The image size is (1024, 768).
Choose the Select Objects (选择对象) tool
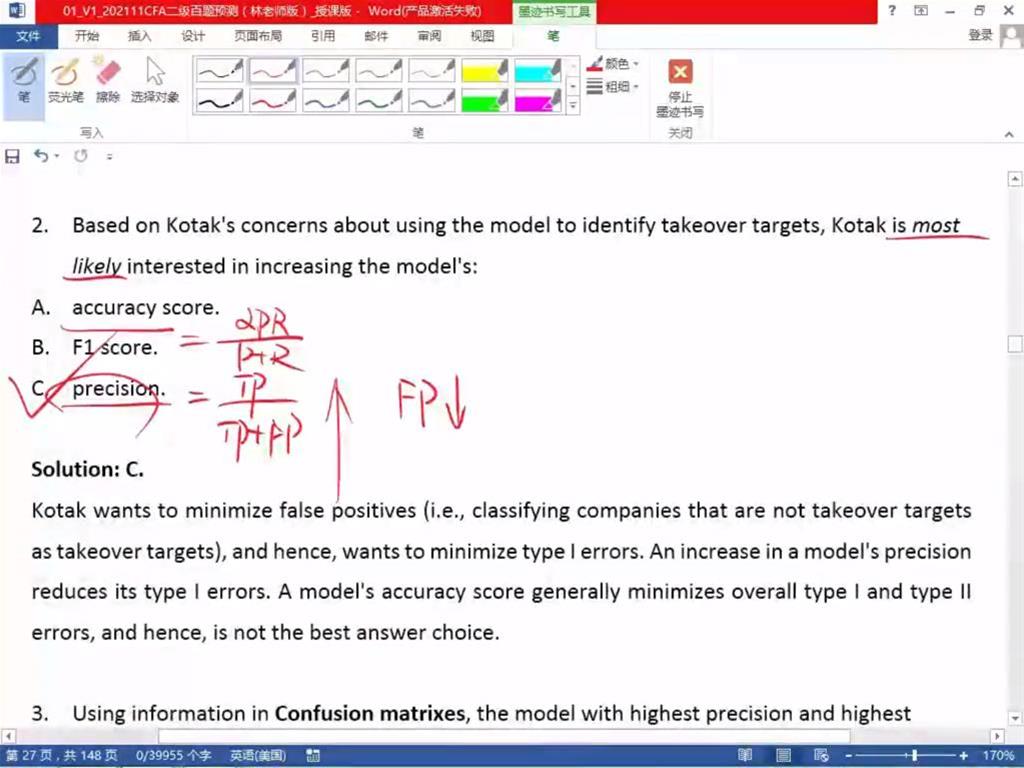point(155,81)
